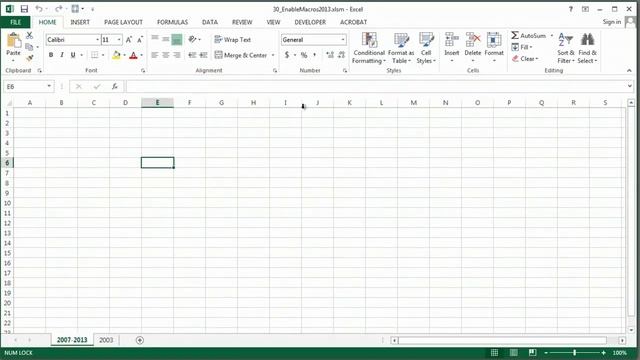640x360 pixels.
Task: Click the Paste clipboard icon
Action: (13, 41)
